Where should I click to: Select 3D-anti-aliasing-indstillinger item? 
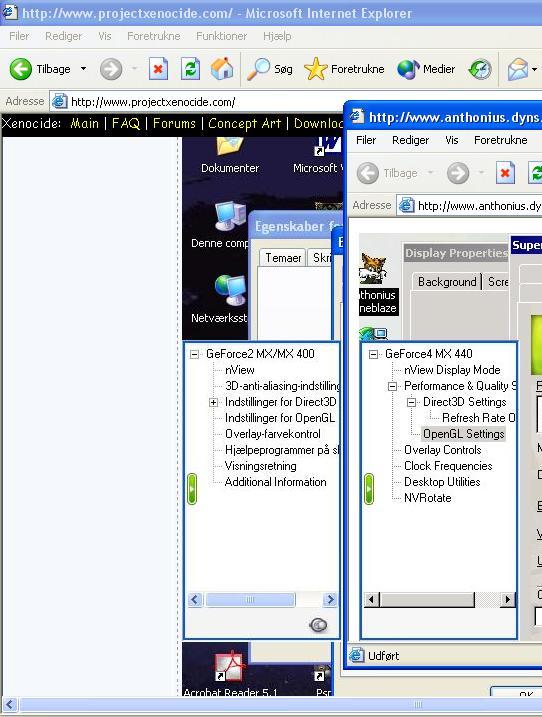tap(282, 386)
